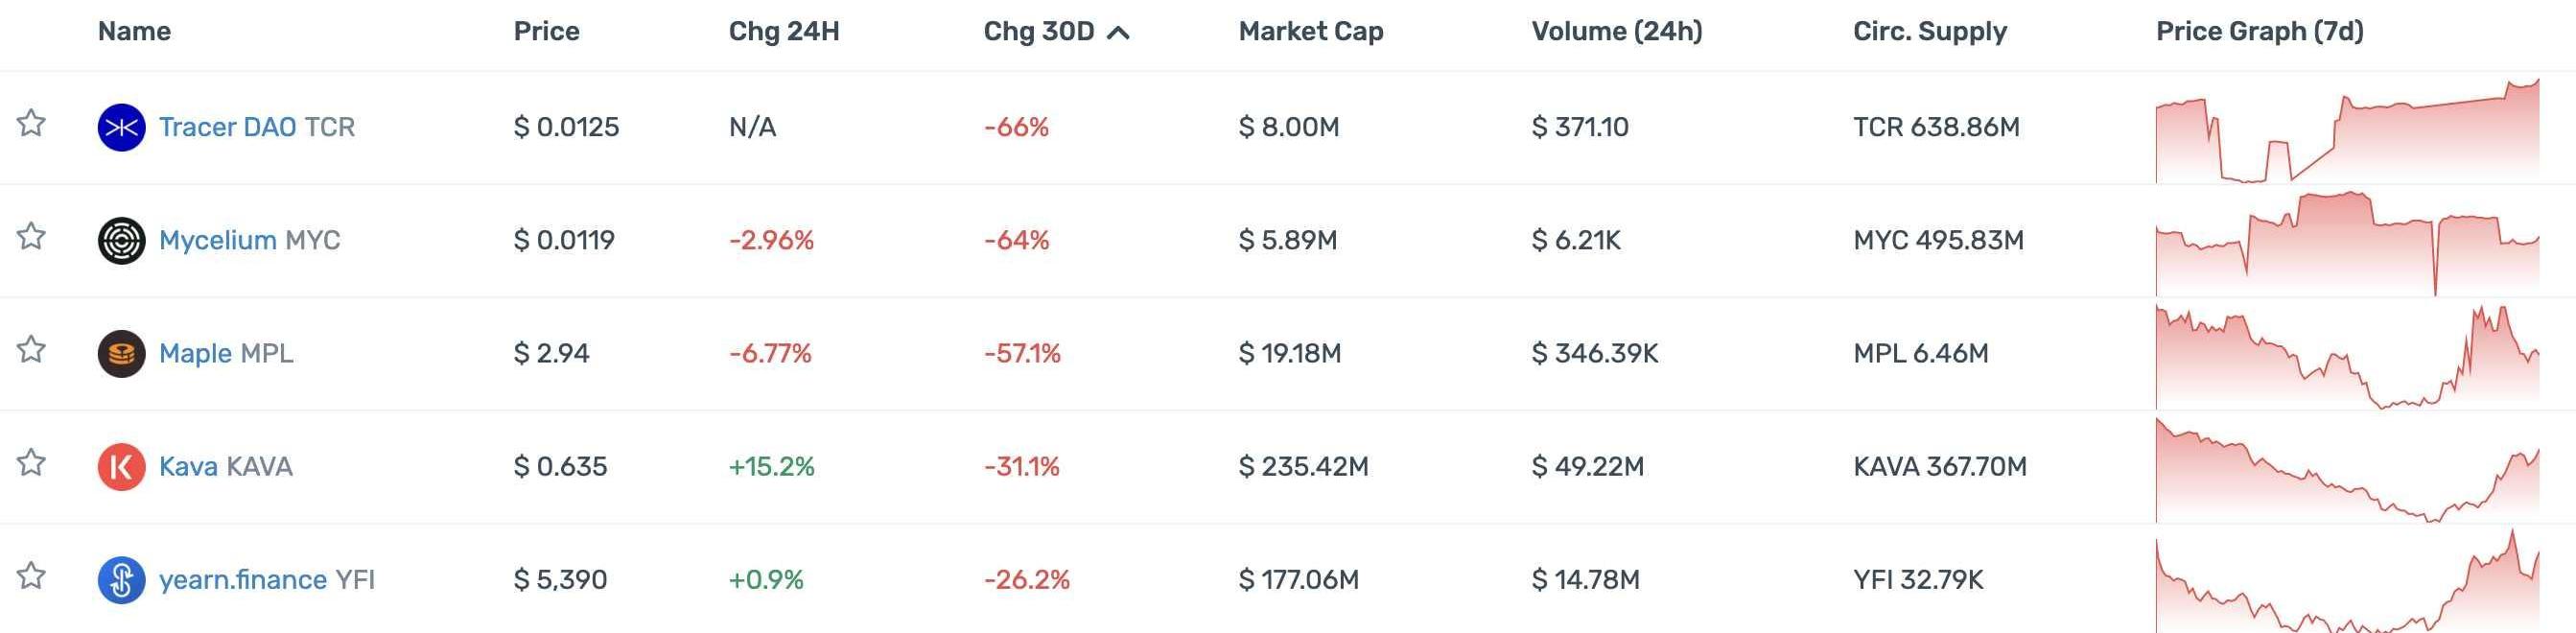Click the Chg 30D sort arrow
2576x633 pixels.
coord(1118,33)
